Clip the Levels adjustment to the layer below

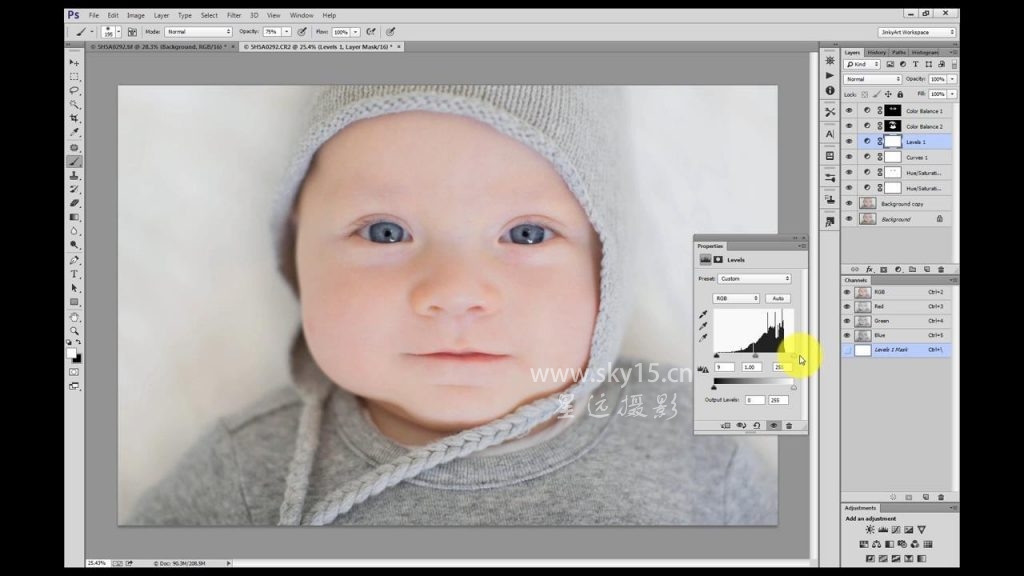pyautogui.click(x=726, y=426)
